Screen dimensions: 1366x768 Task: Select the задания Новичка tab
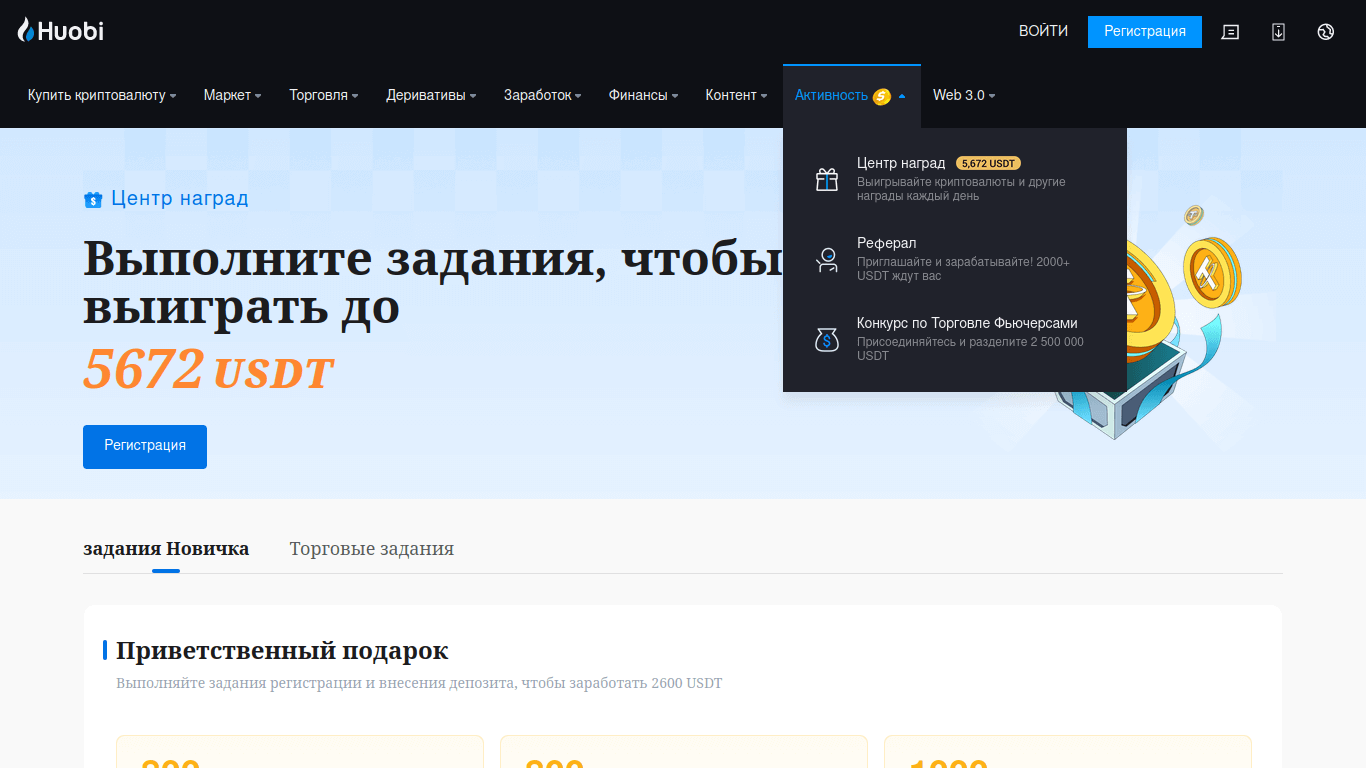[x=166, y=549]
